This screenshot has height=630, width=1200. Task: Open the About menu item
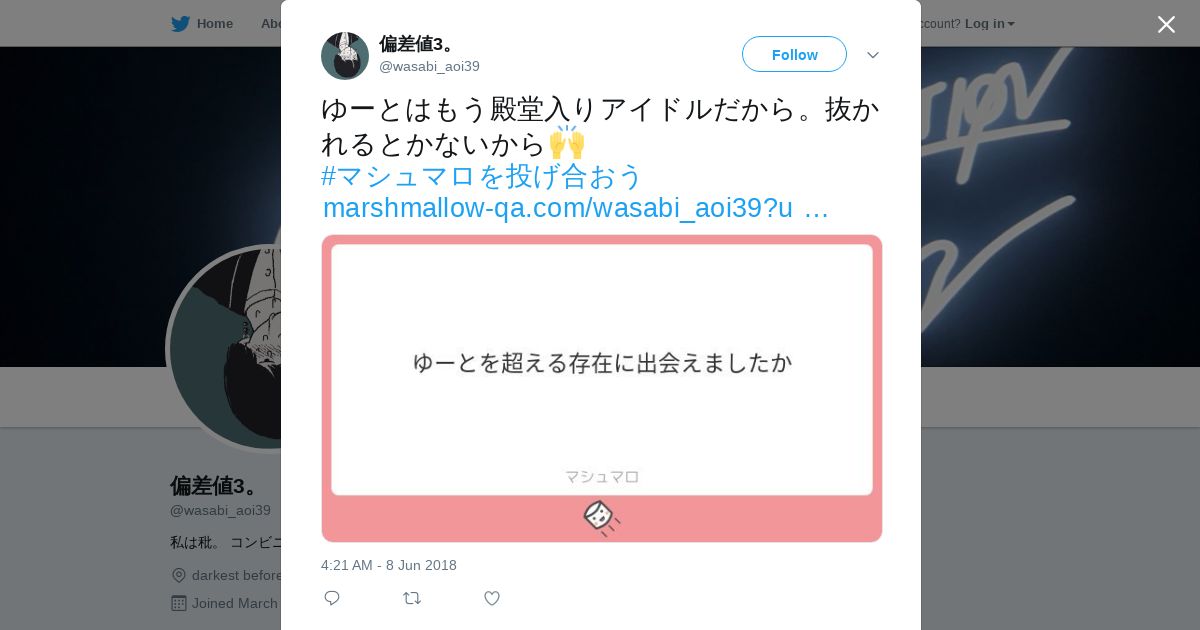click(272, 23)
